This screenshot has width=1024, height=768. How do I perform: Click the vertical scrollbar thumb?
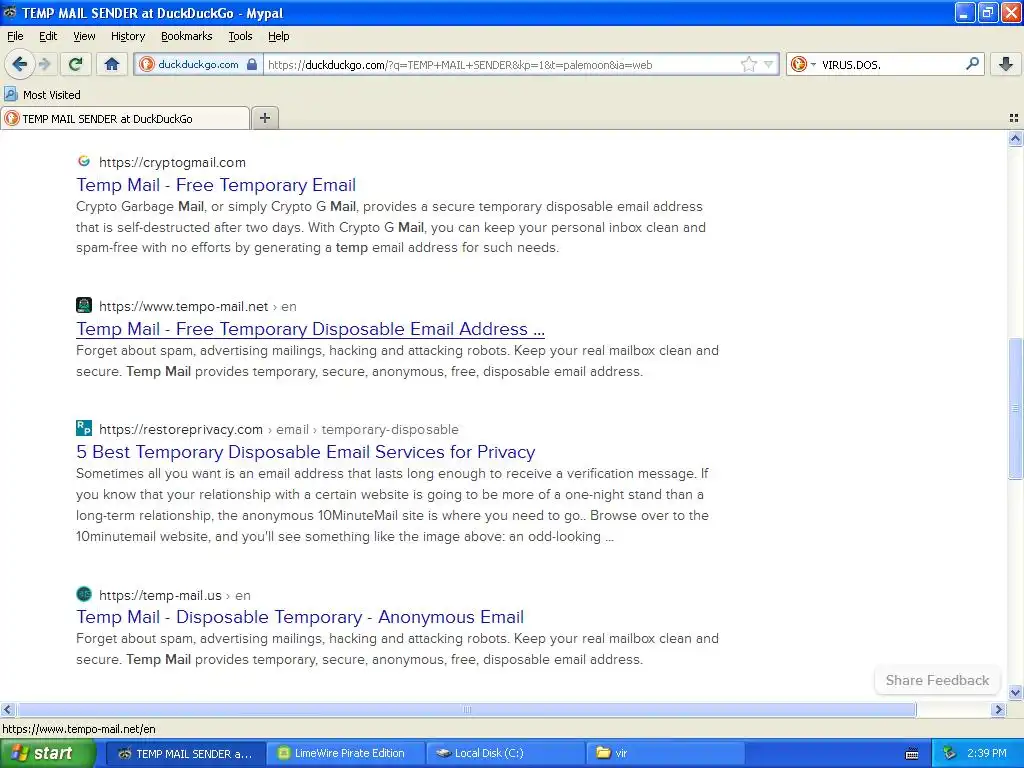pyautogui.click(x=1015, y=408)
